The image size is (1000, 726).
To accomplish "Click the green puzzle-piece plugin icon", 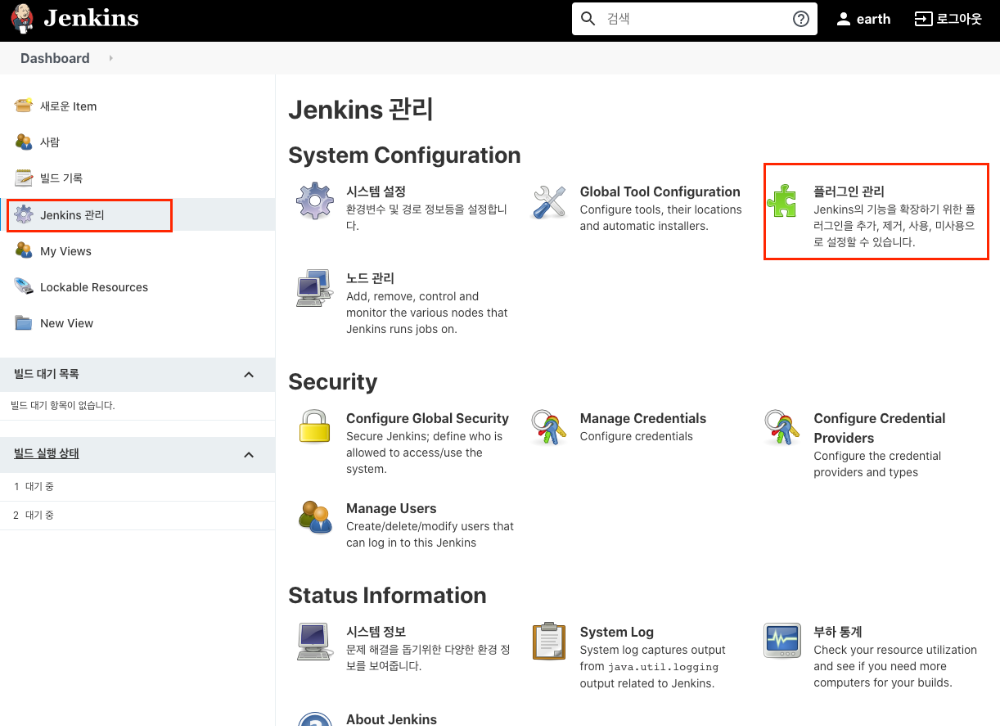I will [x=782, y=201].
